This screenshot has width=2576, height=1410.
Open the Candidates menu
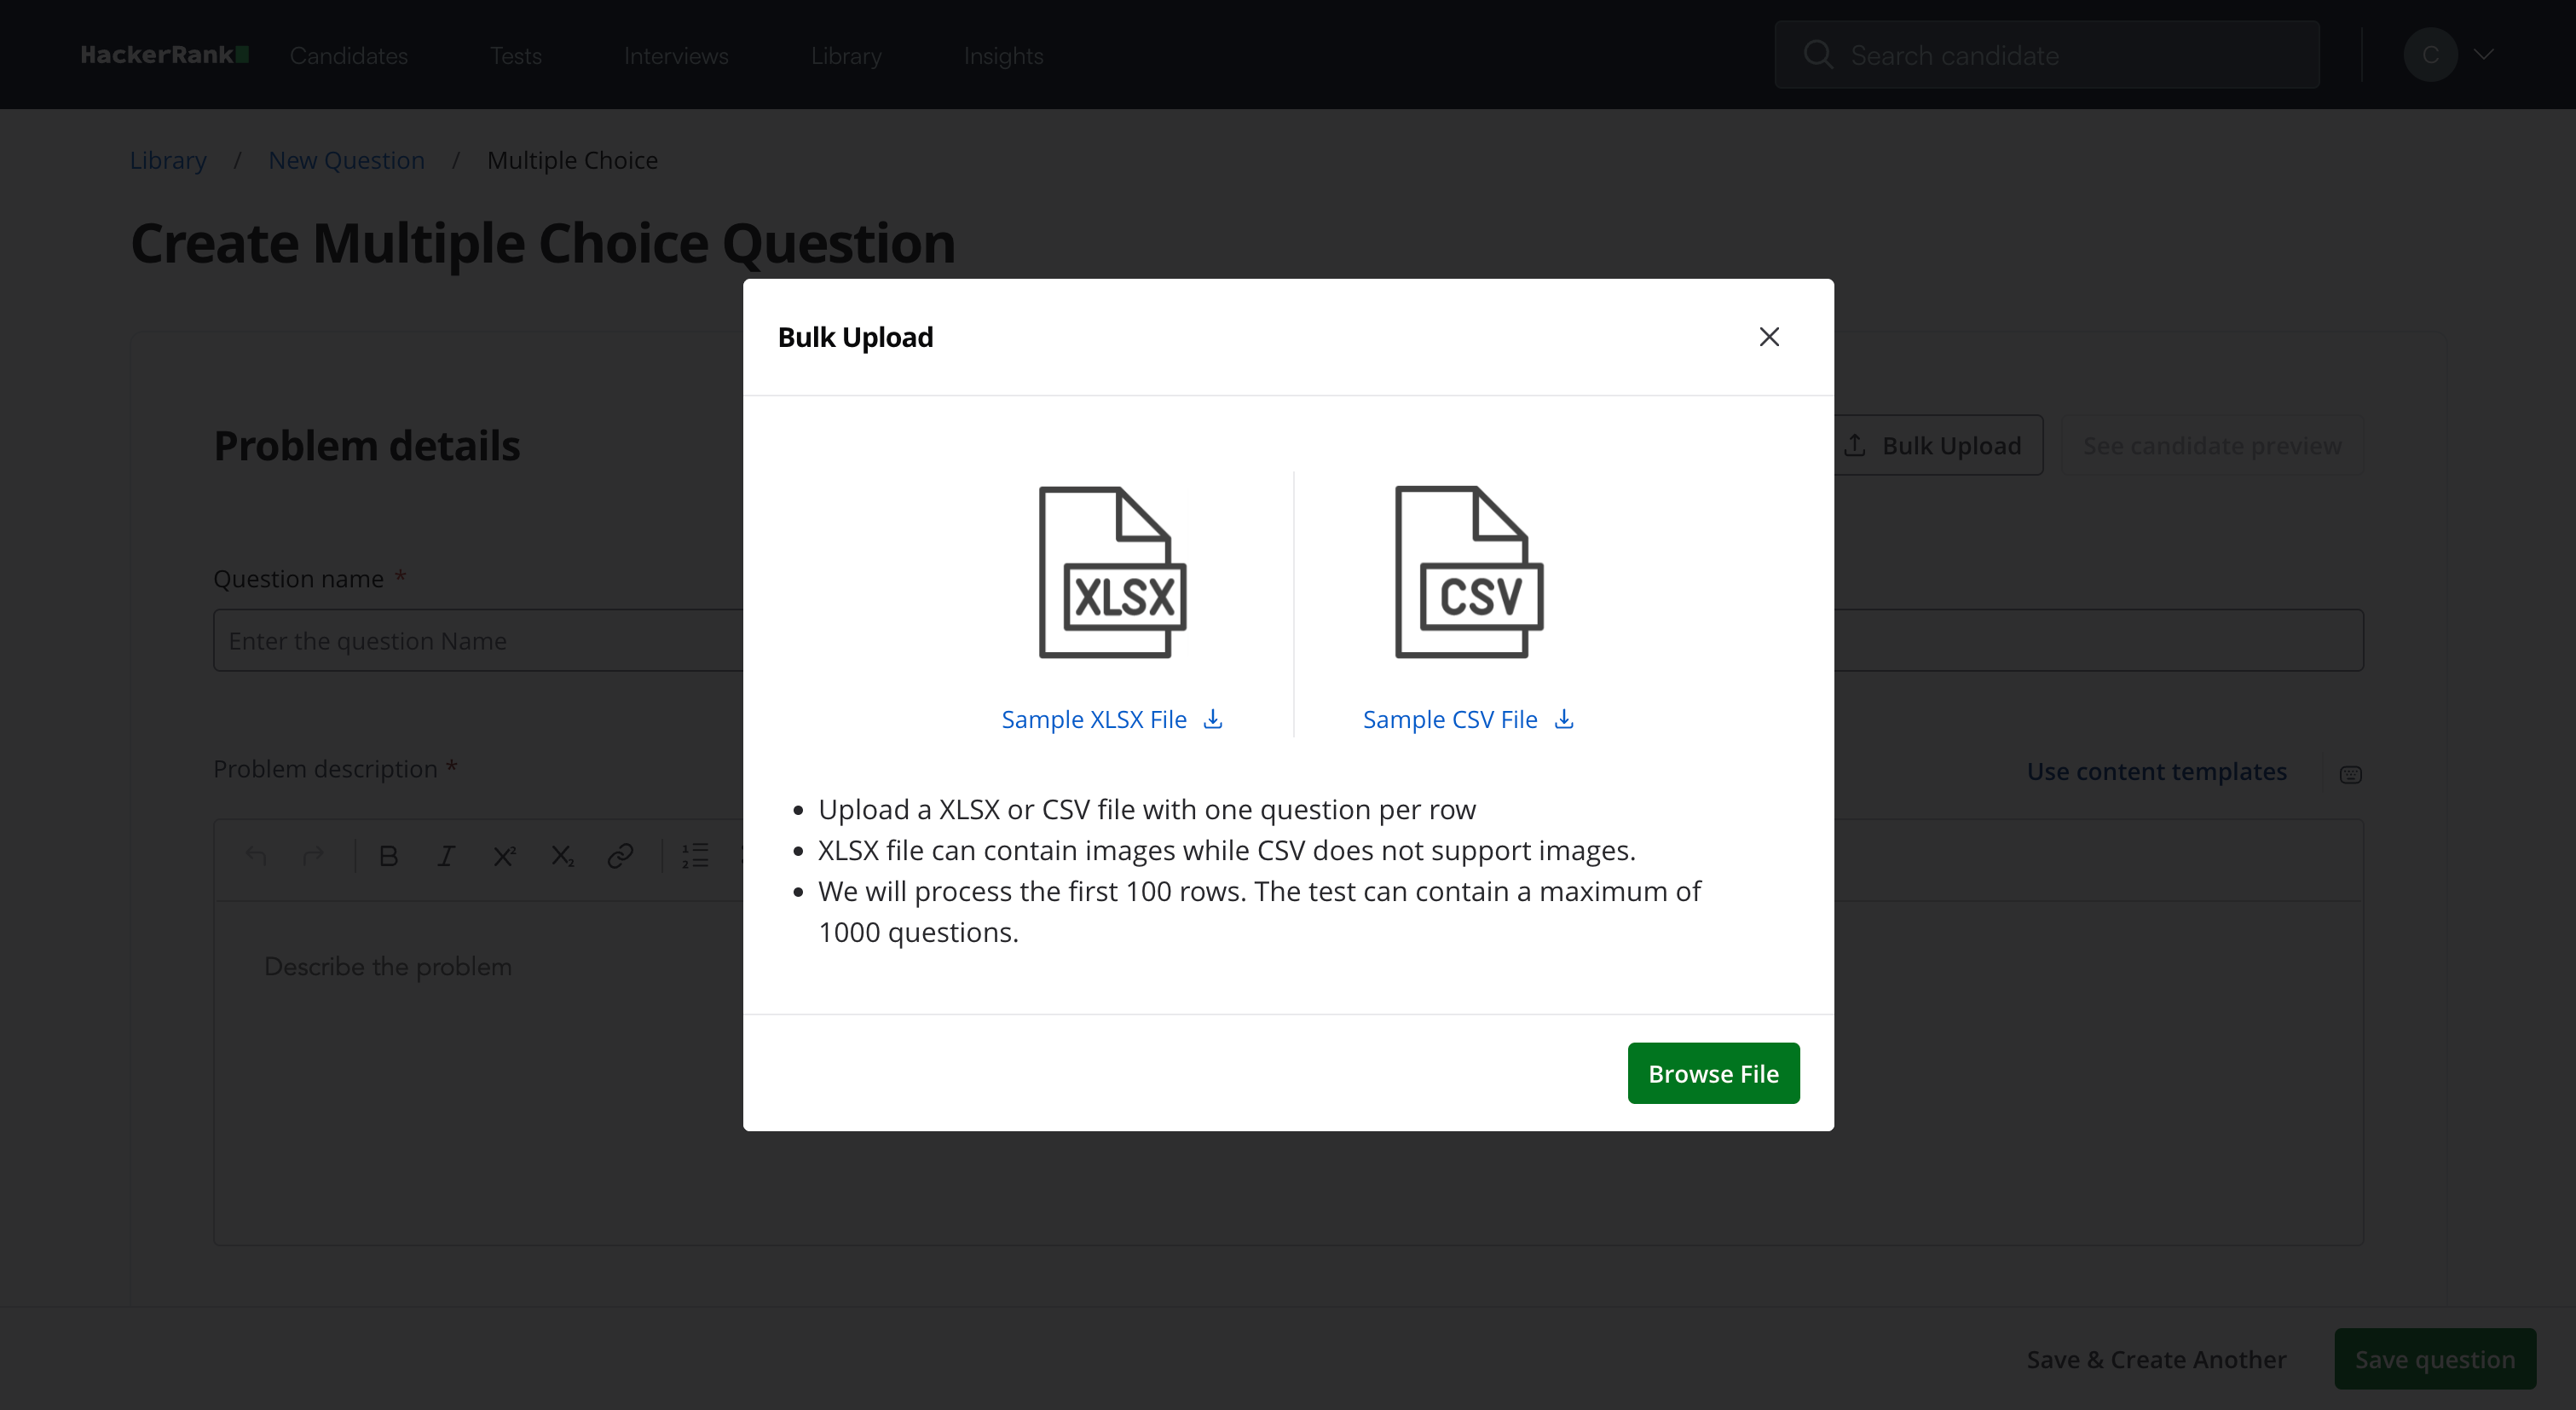click(348, 56)
